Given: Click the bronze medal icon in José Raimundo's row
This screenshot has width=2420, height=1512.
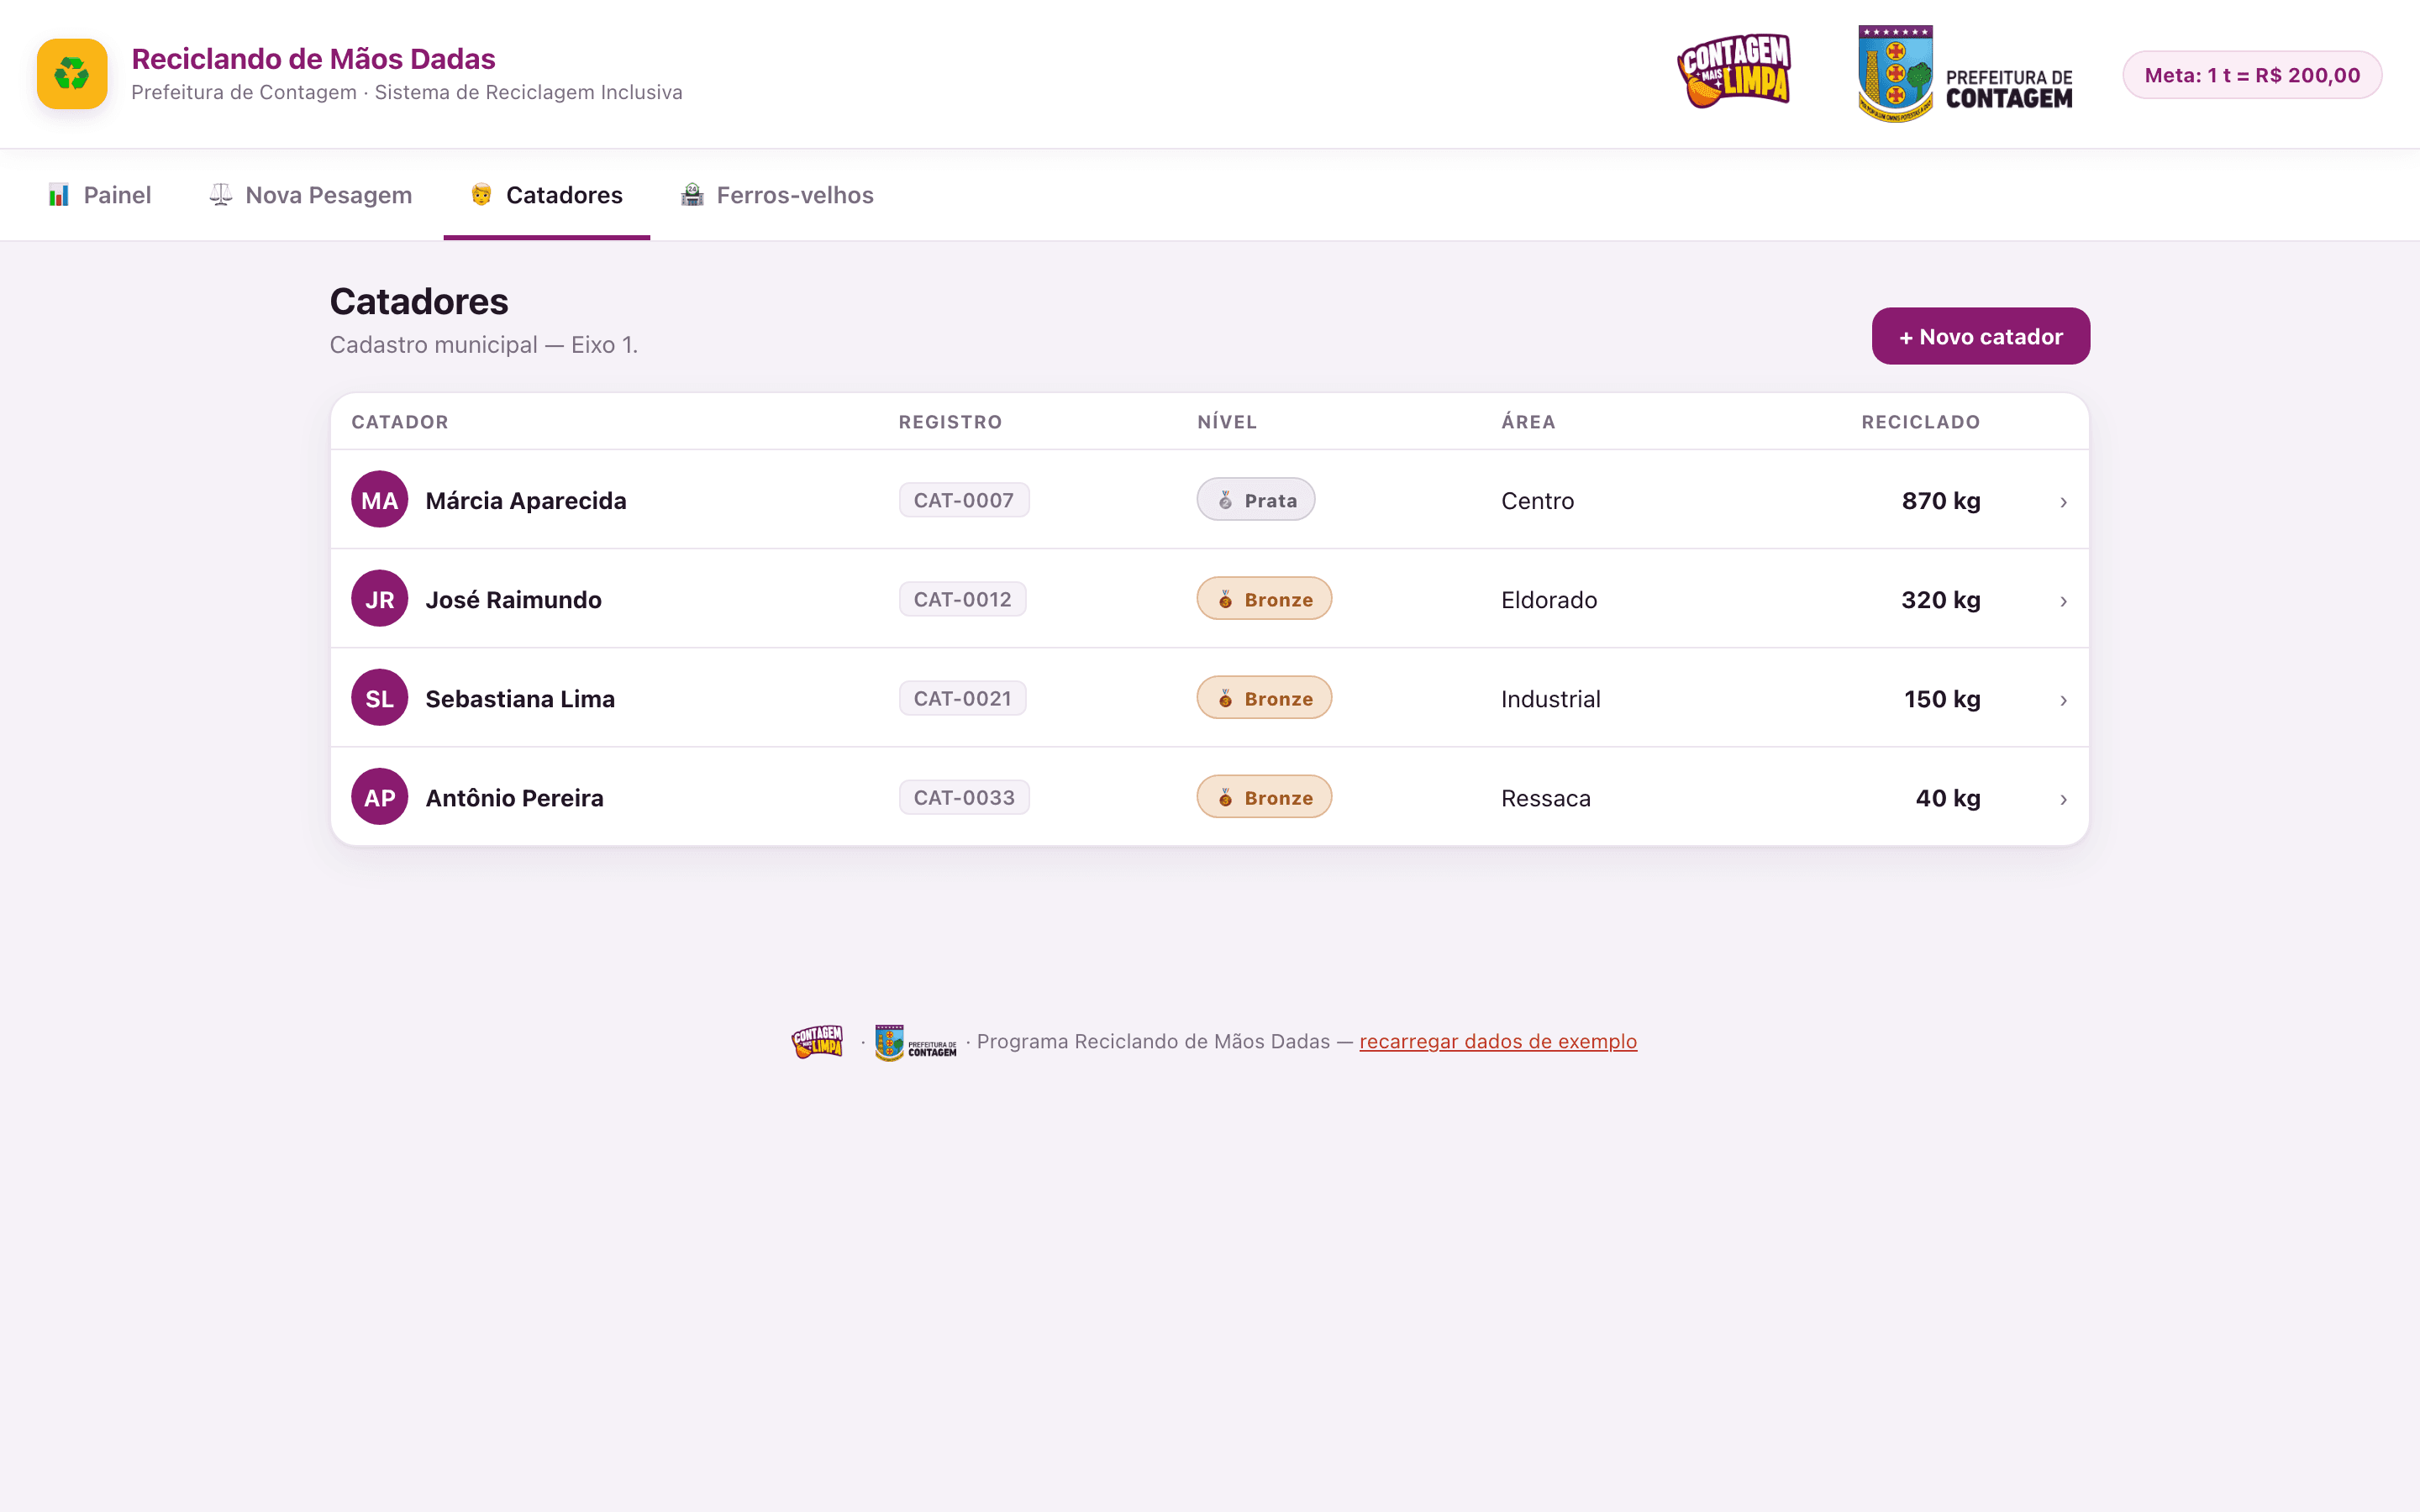Looking at the screenshot, I should pyautogui.click(x=1225, y=599).
